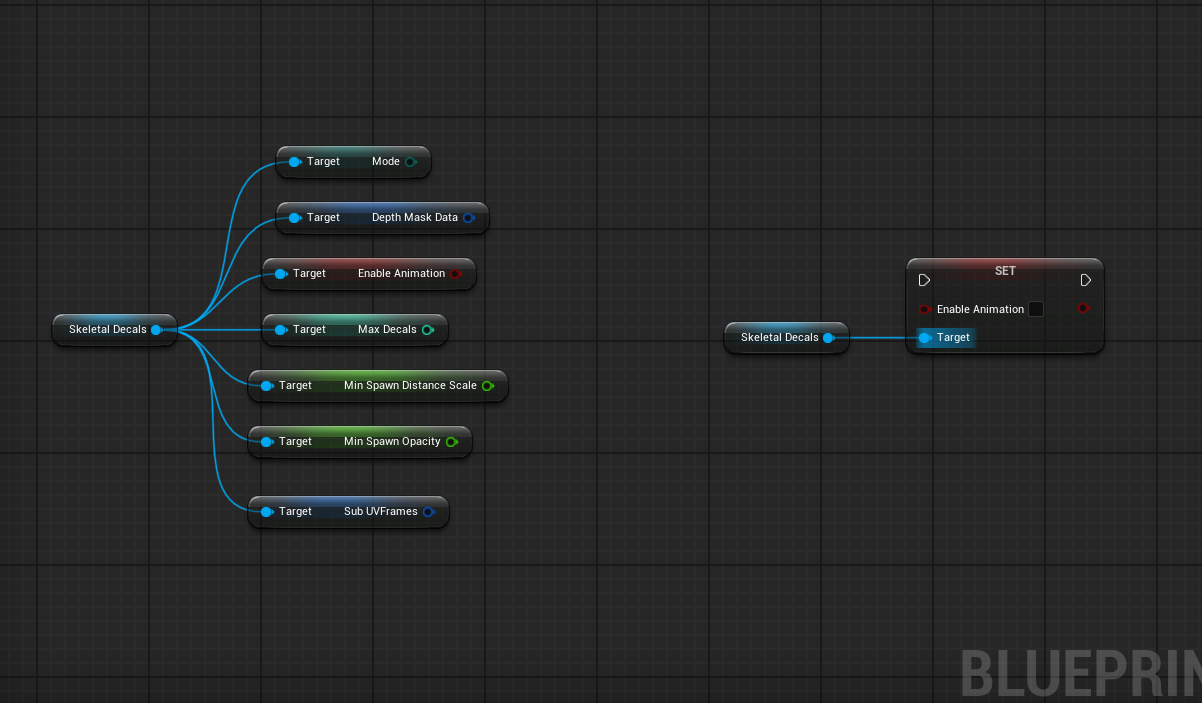Click Target pin of Min Spawn Distance Scale node
Screen dimensions: 1202x703
tap(267, 386)
